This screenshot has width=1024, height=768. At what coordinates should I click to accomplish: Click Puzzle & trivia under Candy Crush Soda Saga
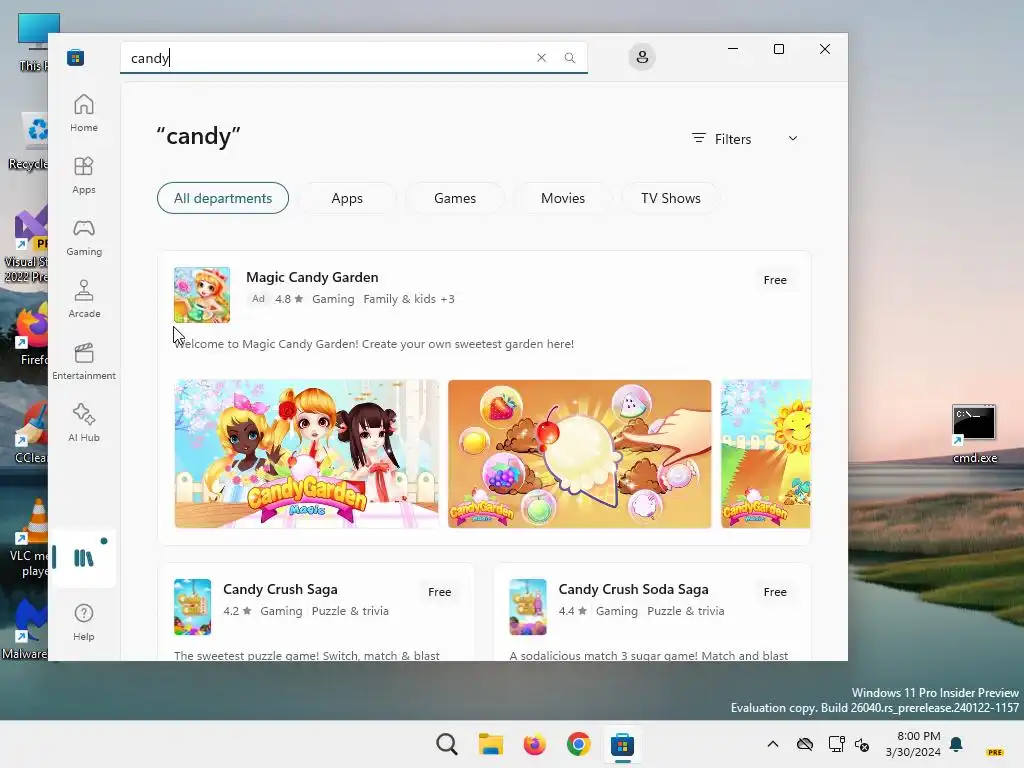click(x=686, y=611)
